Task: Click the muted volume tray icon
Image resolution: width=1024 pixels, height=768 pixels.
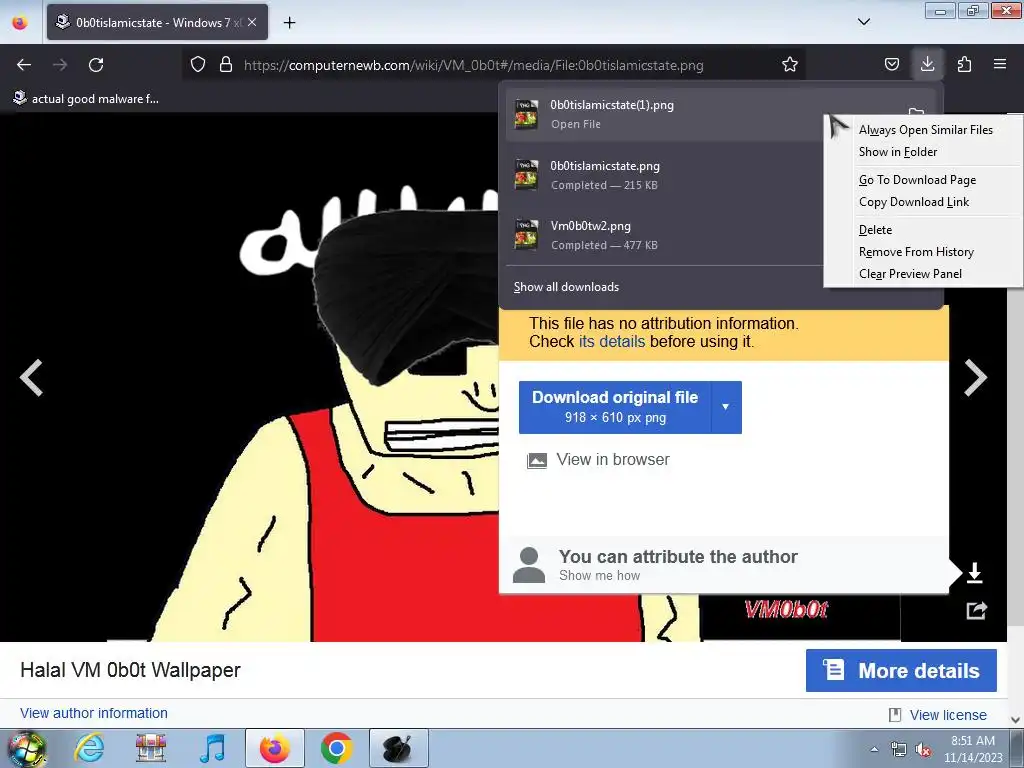Action: pos(923,749)
